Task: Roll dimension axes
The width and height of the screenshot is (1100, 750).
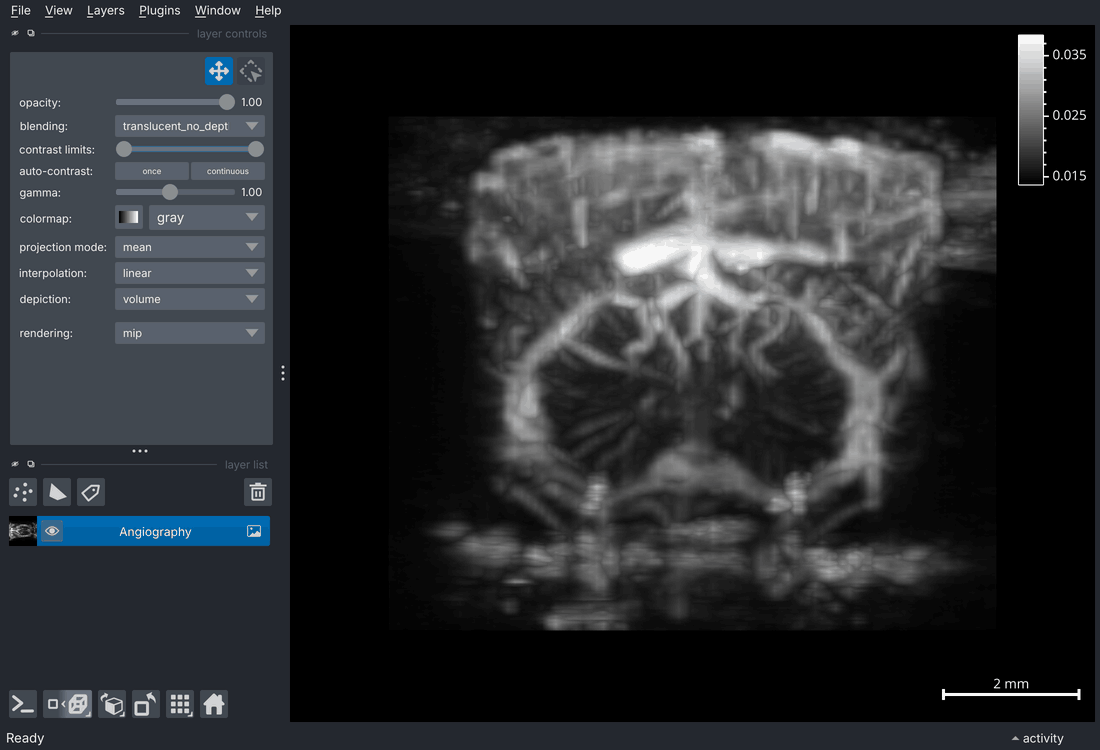Action: click(x=111, y=704)
